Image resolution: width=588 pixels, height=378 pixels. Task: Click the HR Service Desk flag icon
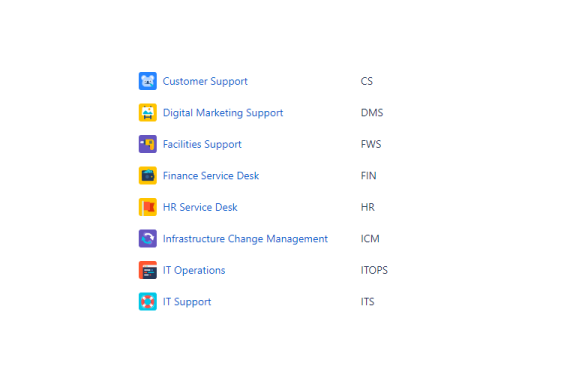tap(148, 207)
